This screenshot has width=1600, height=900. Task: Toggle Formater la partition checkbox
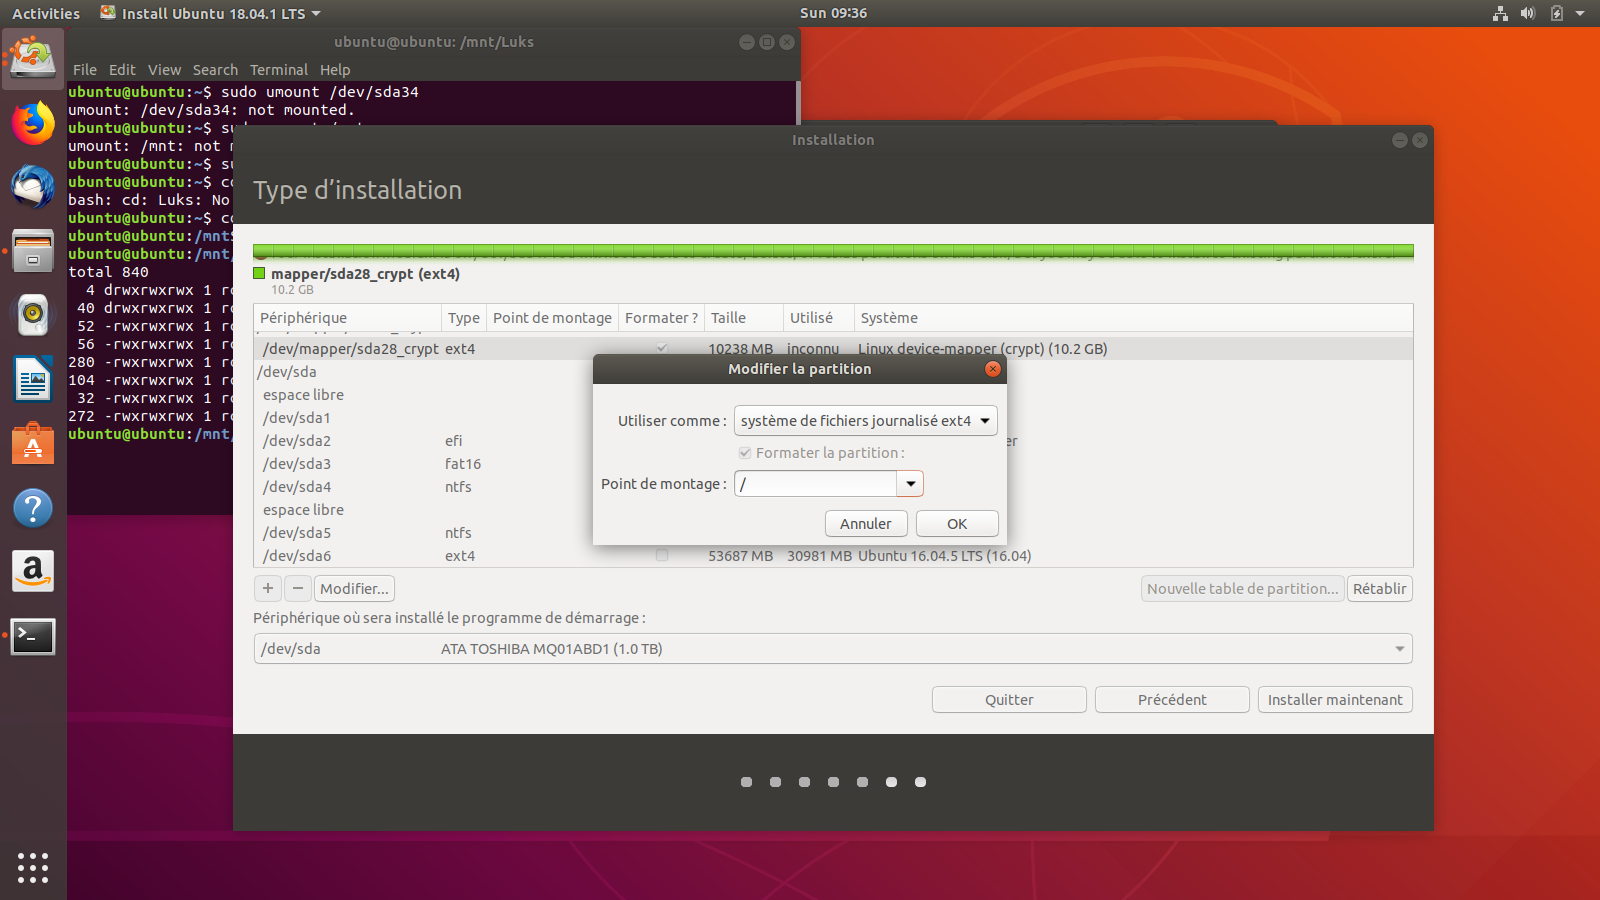[745, 453]
